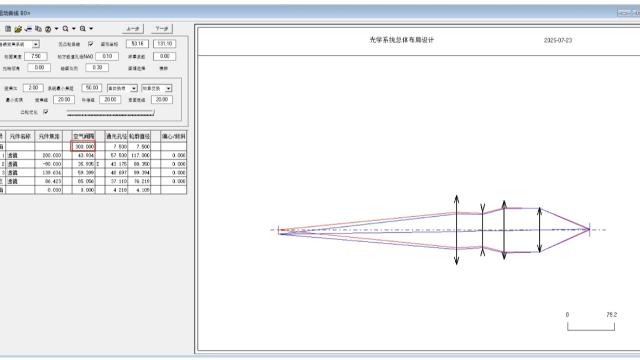The width and height of the screenshot is (640, 360).
Task: Click the 偏心/倾斜 column header
Action: [173, 136]
